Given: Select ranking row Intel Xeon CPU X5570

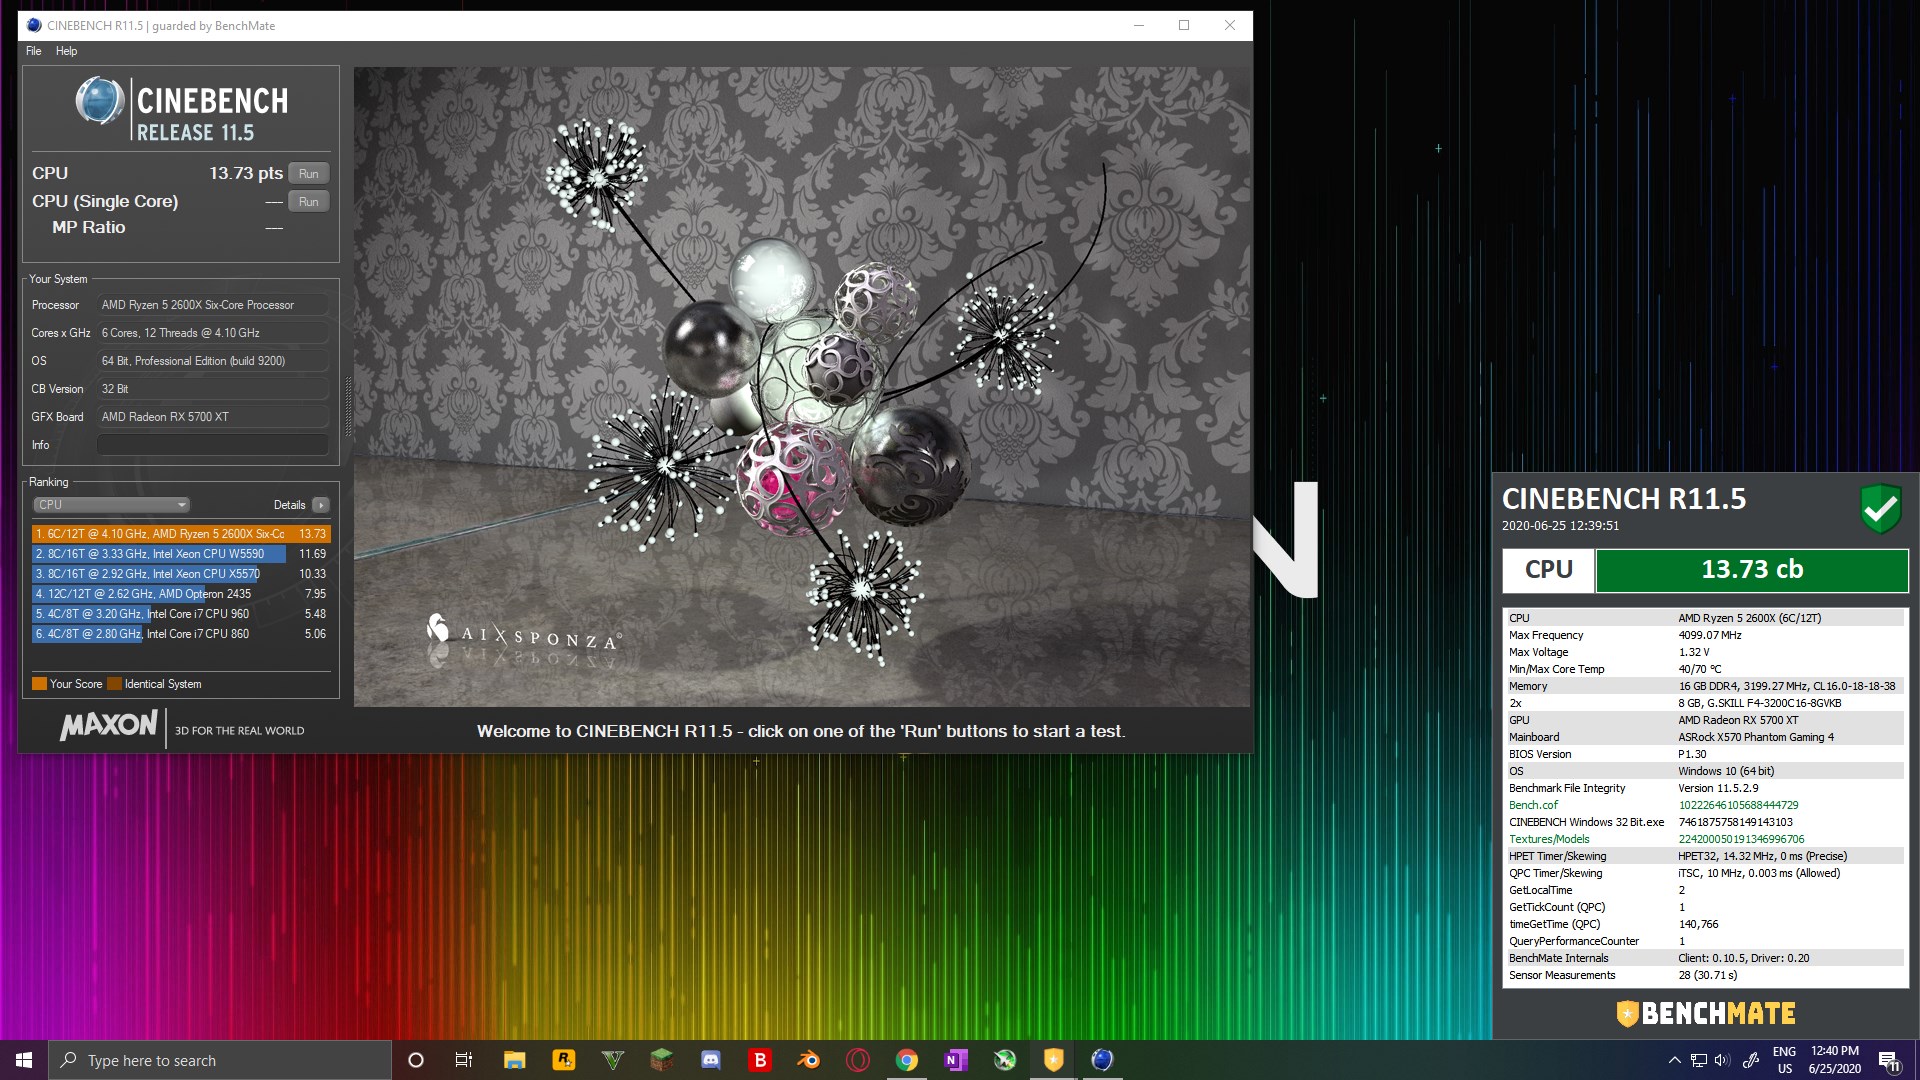Looking at the screenshot, I should point(181,574).
